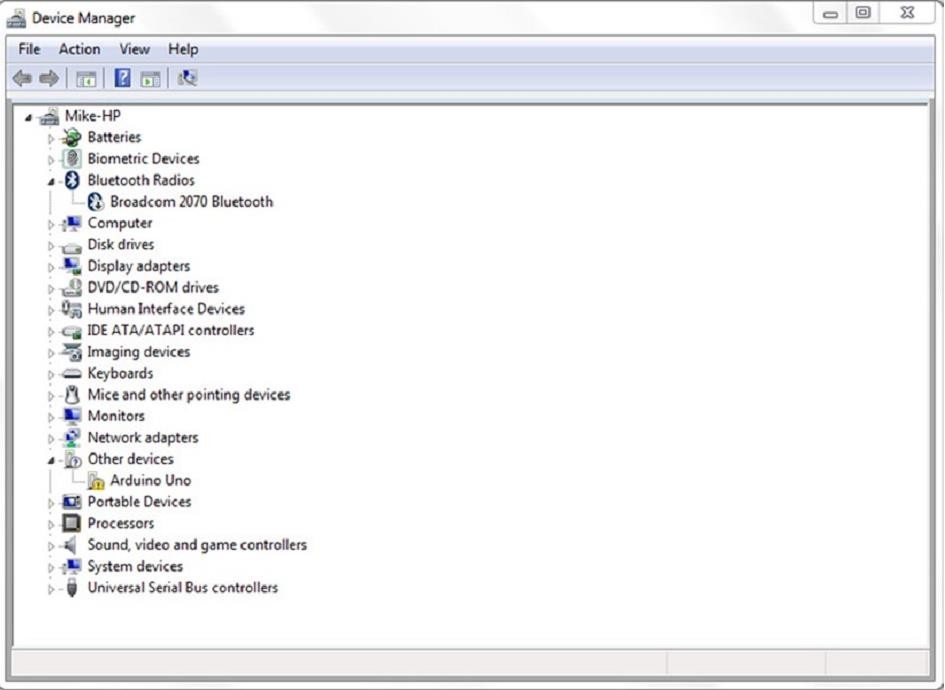Select the Broadcom 2070 Bluetooth label
This screenshot has width=945, height=690.
191,202
